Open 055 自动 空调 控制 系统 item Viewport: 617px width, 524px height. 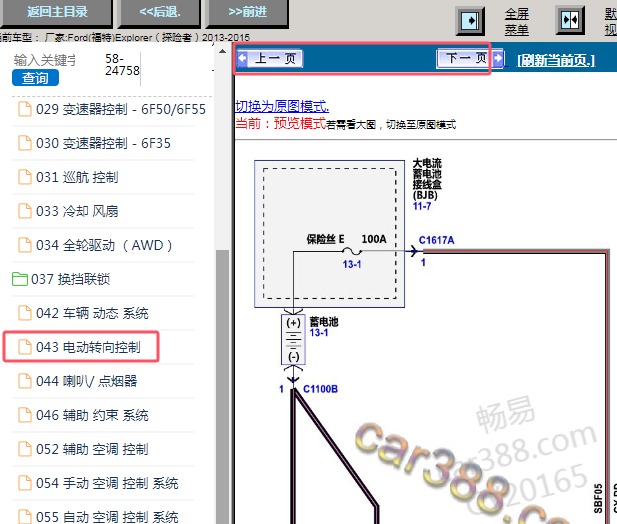[98, 517]
